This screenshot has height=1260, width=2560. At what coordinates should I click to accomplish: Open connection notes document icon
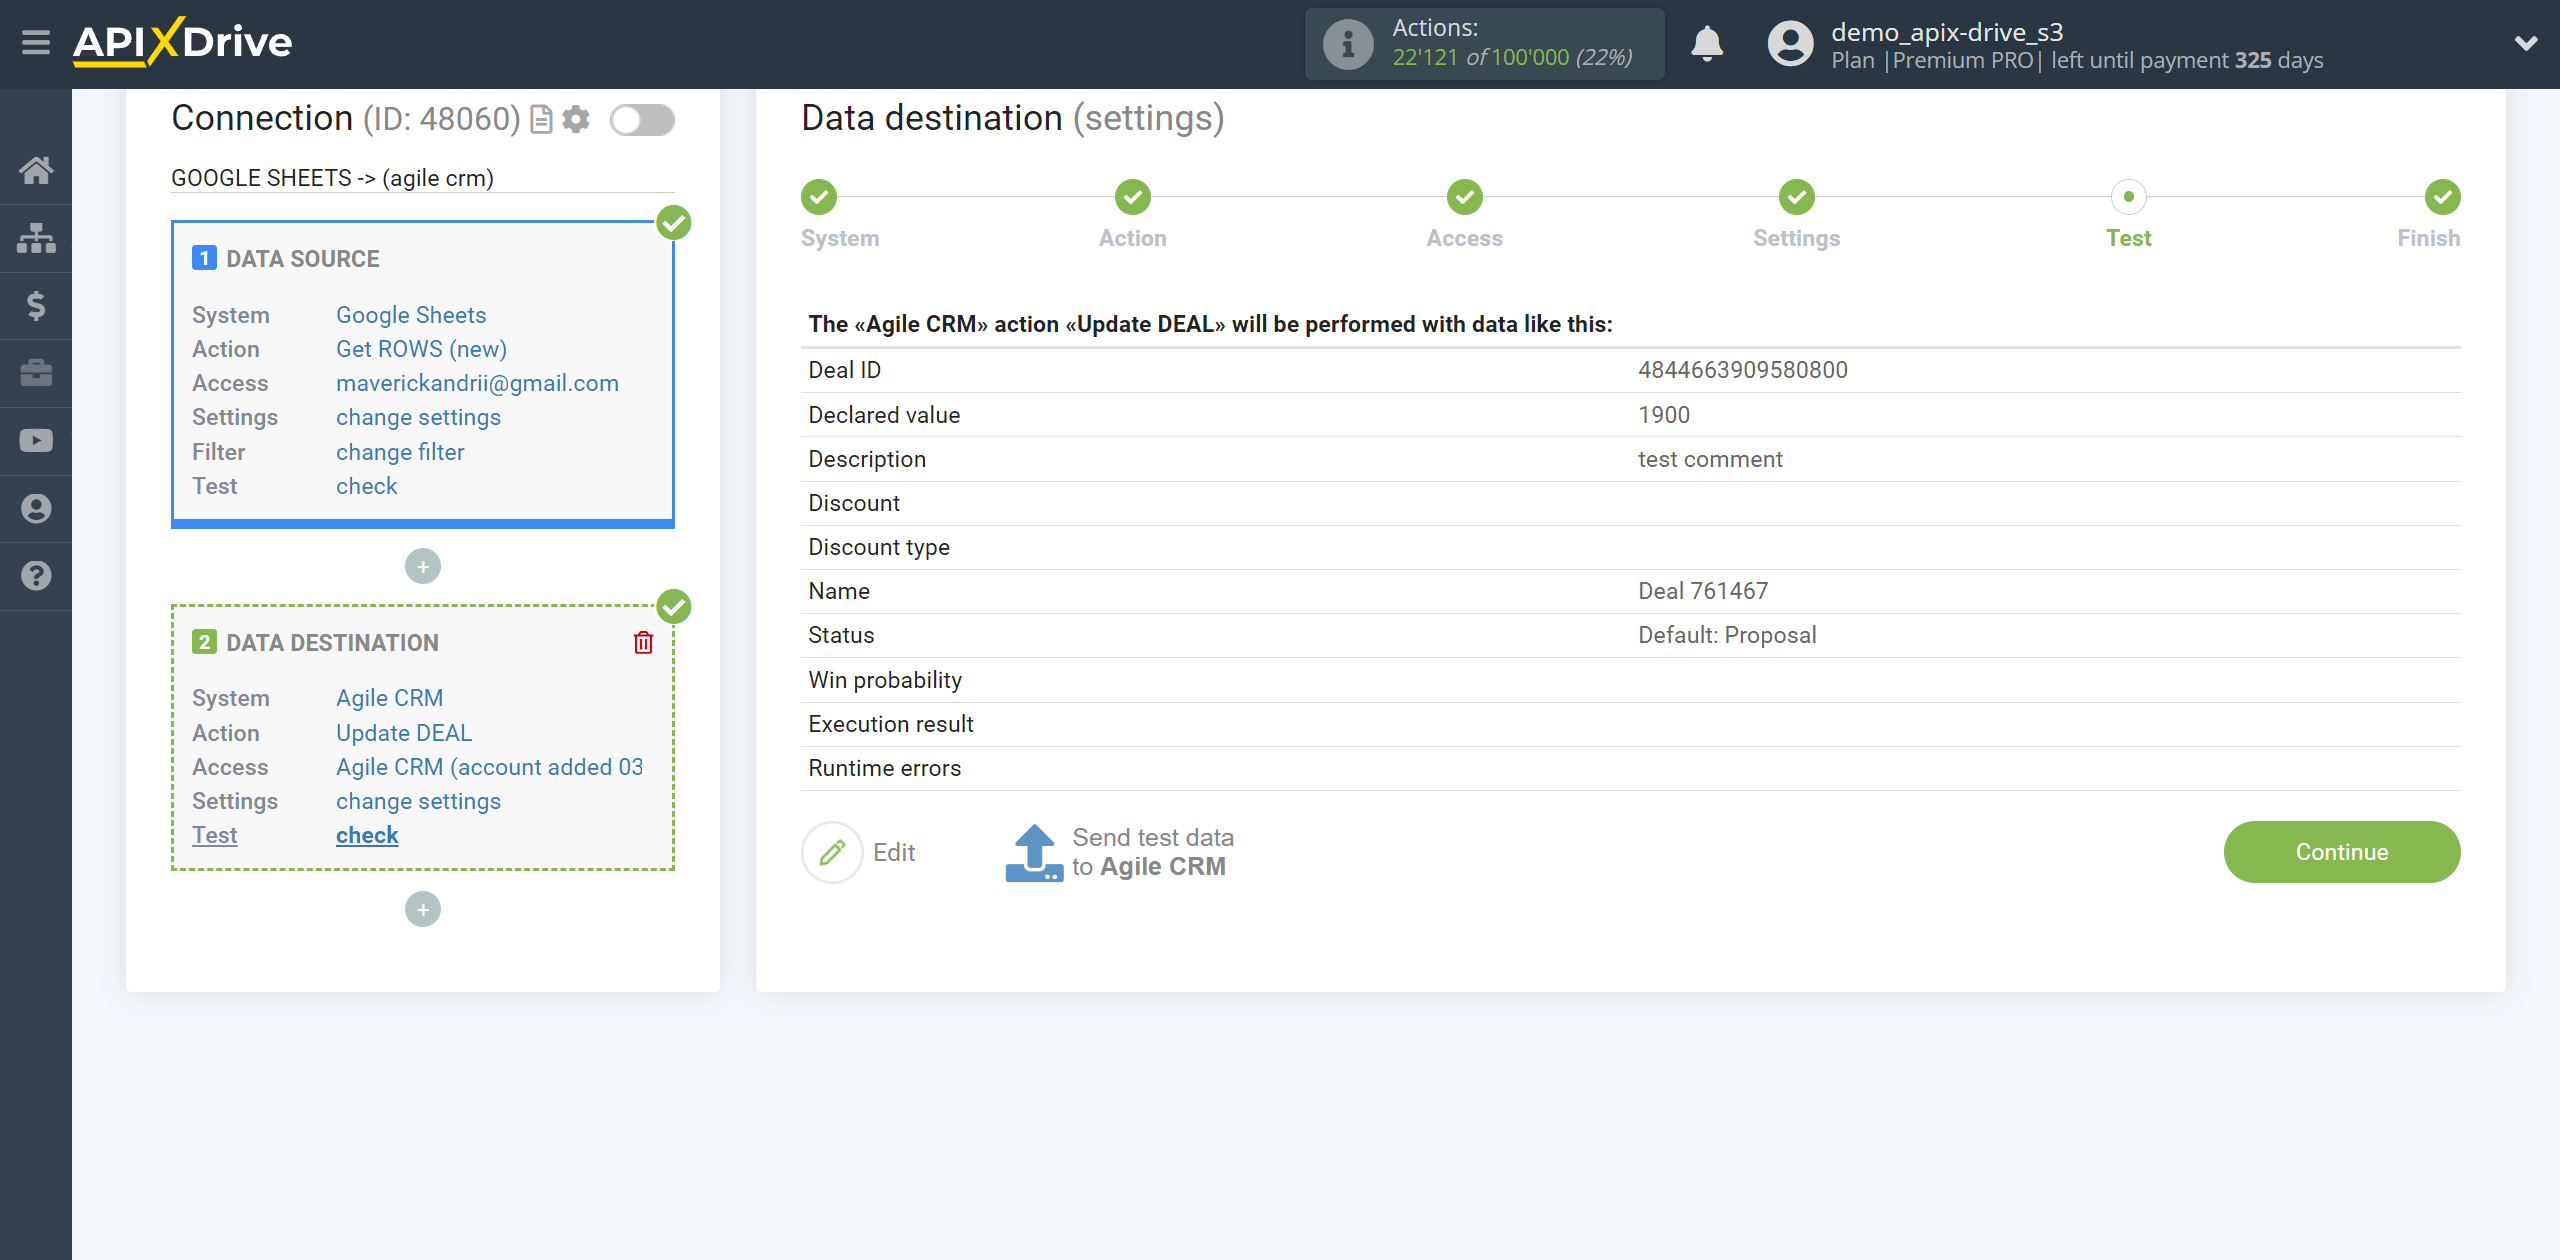pyautogui.click(x=541, y=120)
